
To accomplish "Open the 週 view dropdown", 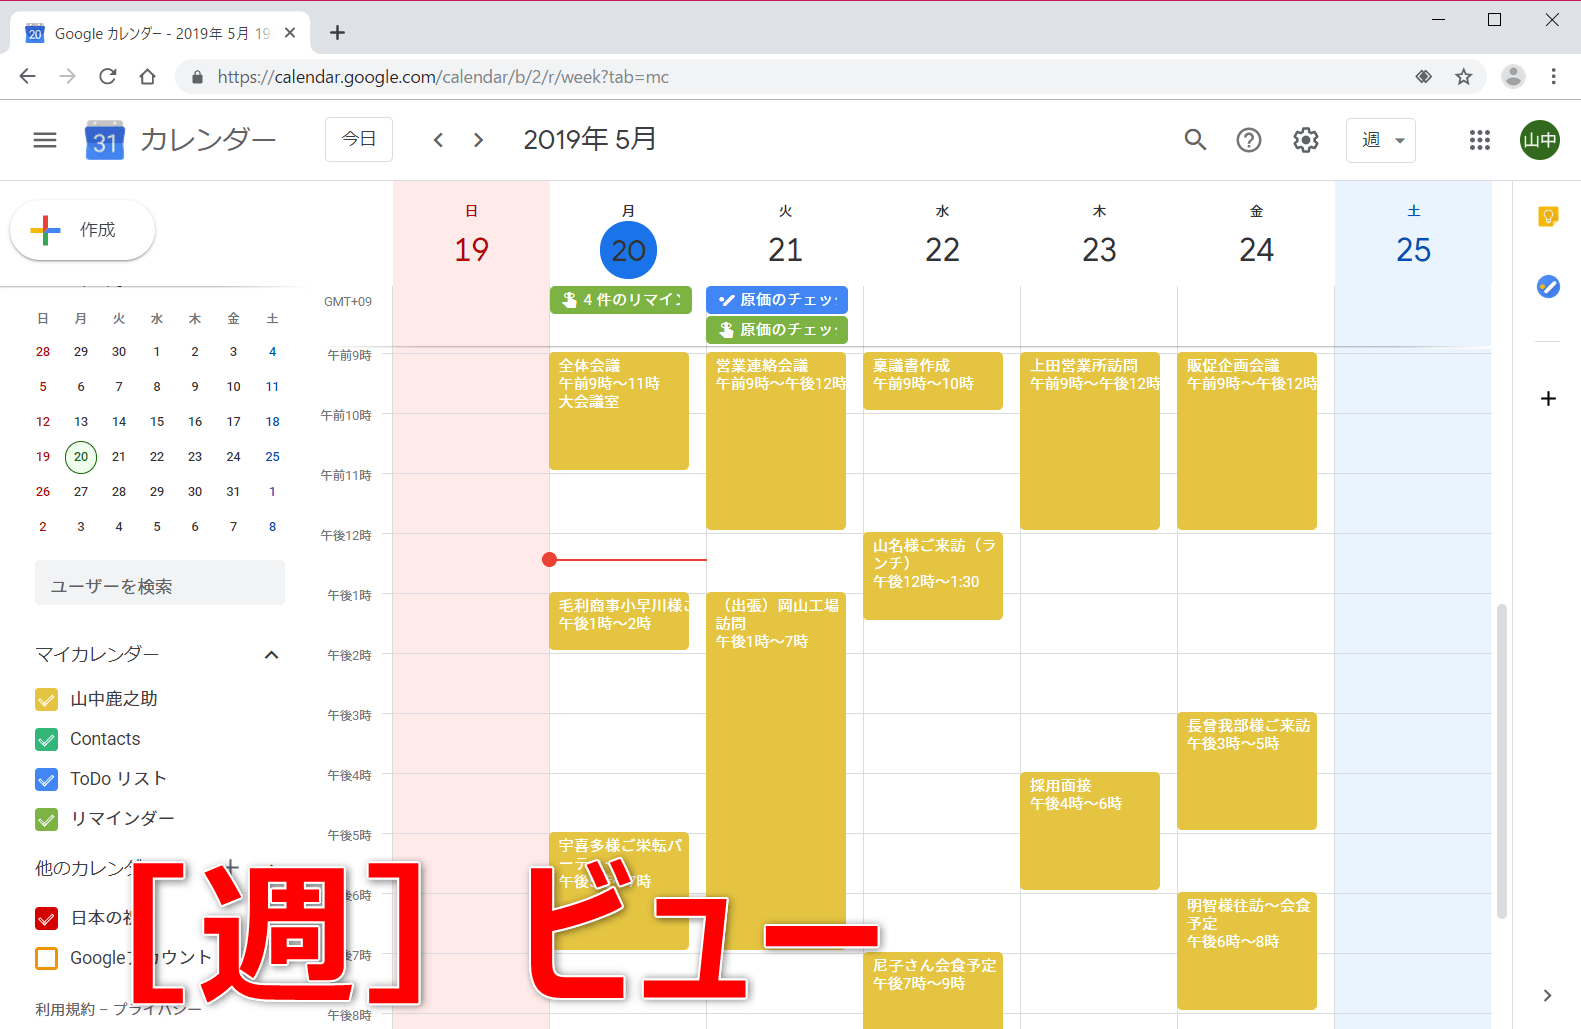I will (x=1381, y=140).
